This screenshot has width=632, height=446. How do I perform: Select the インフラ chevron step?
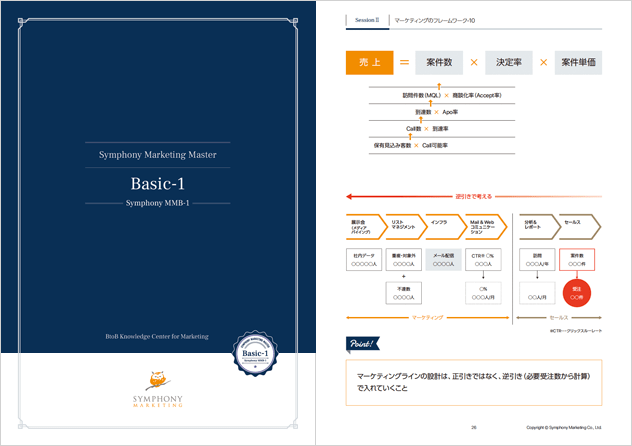point(445,227)
